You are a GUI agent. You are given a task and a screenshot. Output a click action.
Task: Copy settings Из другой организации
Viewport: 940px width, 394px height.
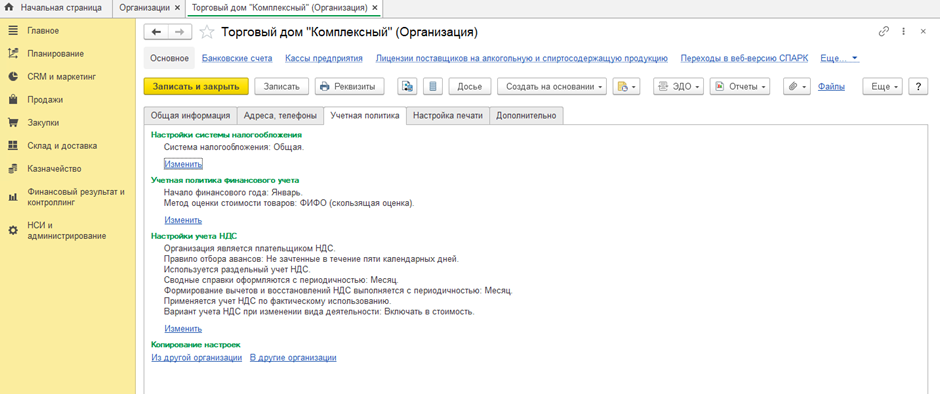click(x=197, y=357)
